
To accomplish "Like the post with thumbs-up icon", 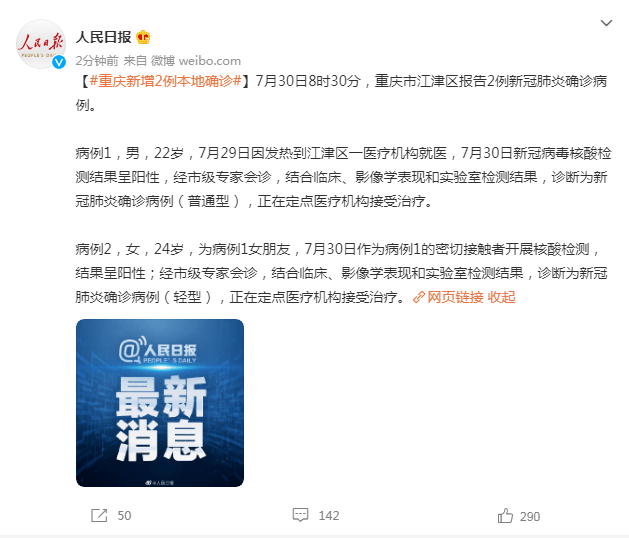I will pyautogui.click(x=505, y=516).
